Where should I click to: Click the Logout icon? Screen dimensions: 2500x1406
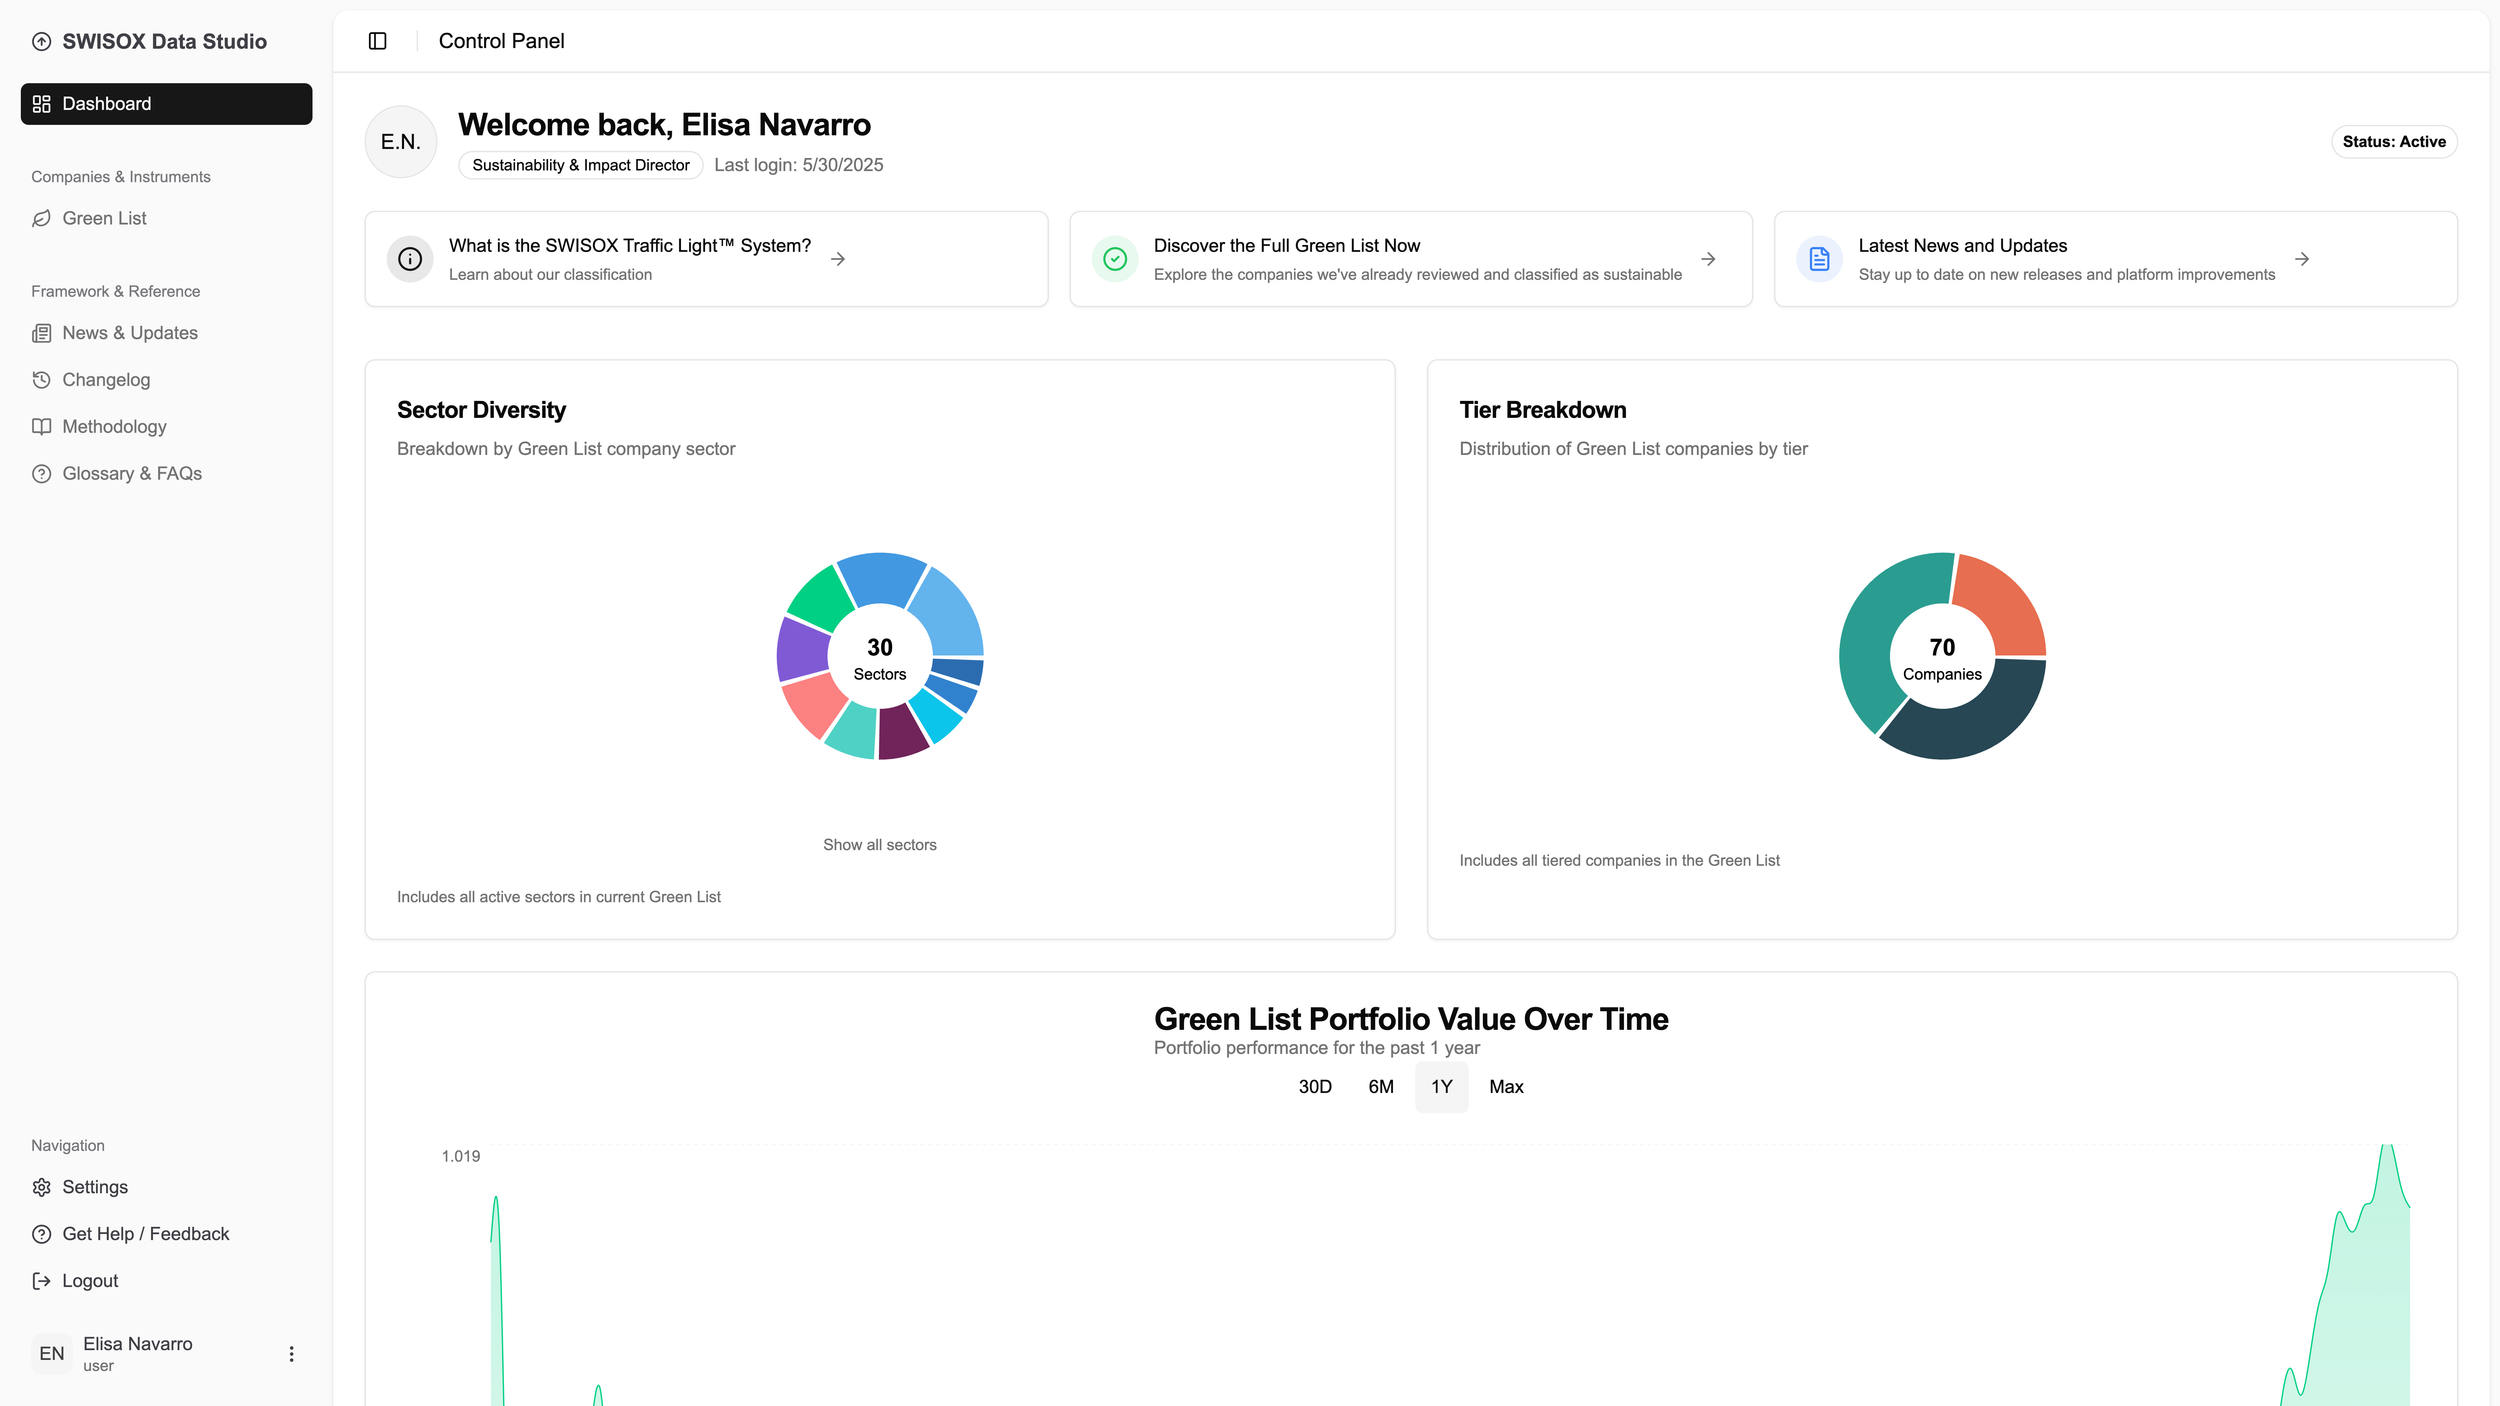pyautogui.click(x=41, y=1281)
